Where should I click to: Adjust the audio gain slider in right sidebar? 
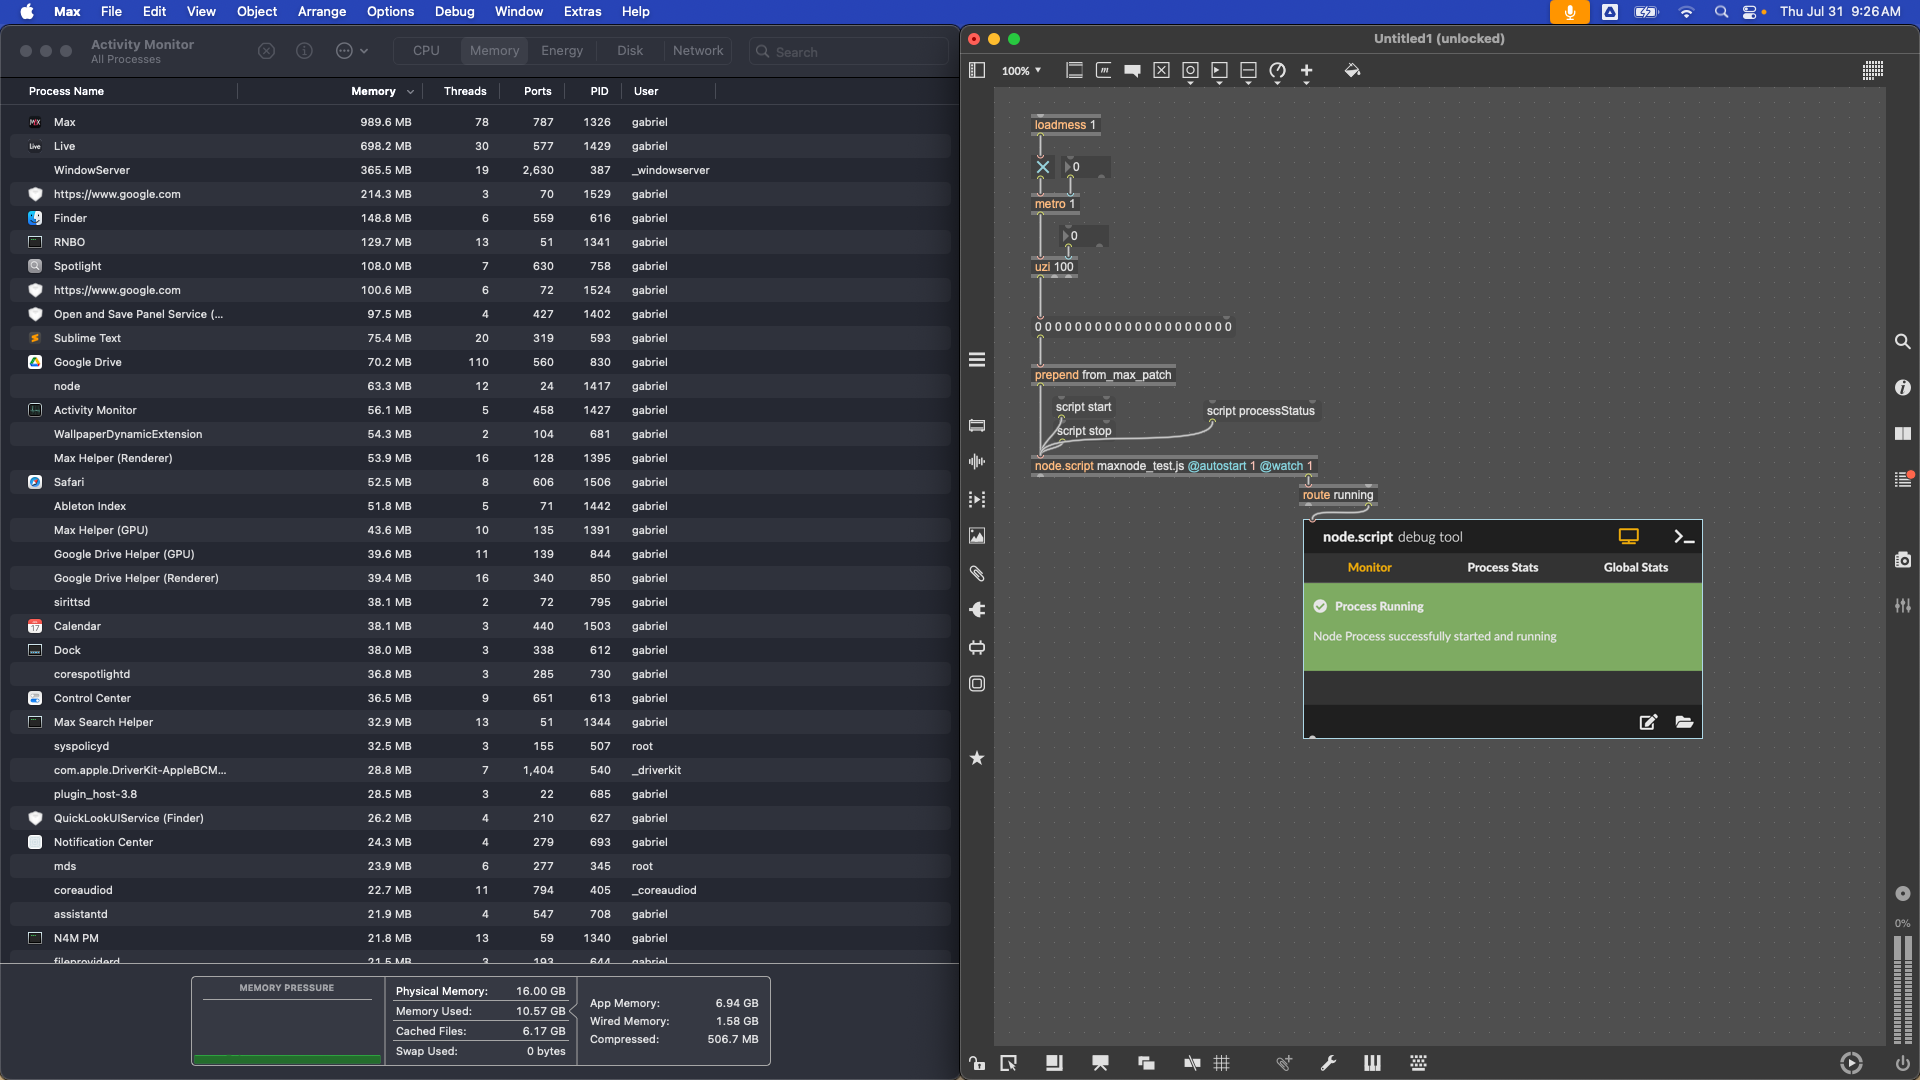(1902, 990)
